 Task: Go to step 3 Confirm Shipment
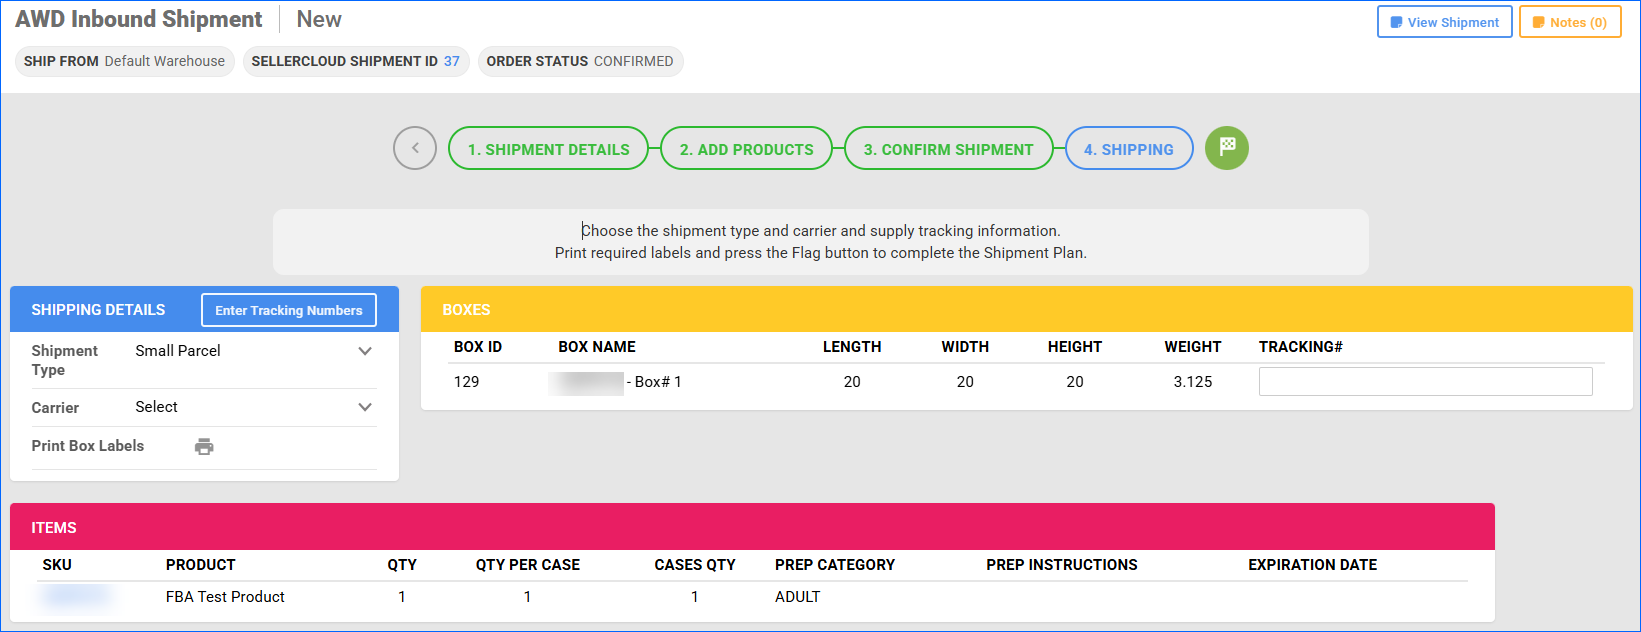click(948, 149)
